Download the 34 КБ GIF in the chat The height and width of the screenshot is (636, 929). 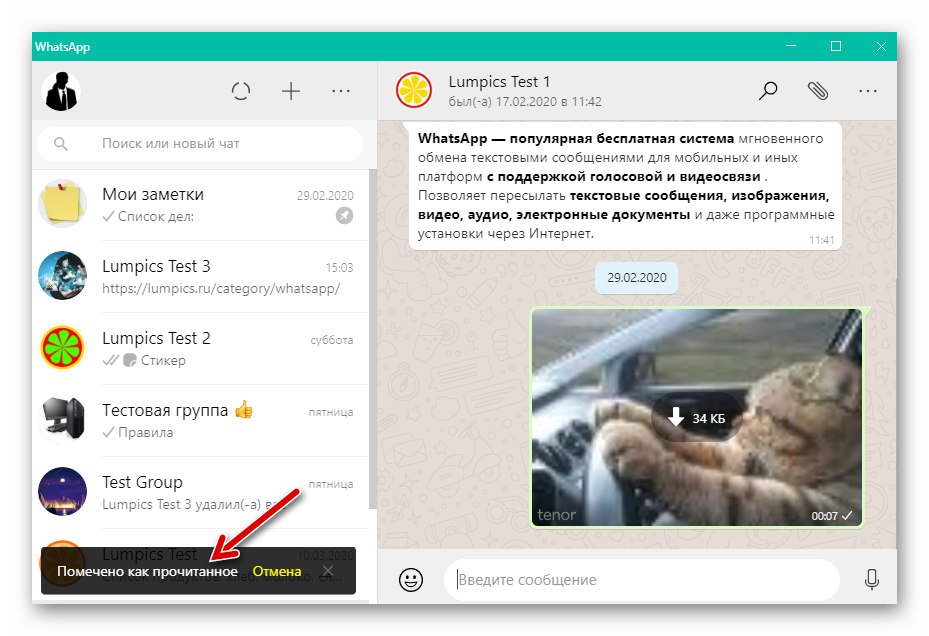(x=695, y=416)
